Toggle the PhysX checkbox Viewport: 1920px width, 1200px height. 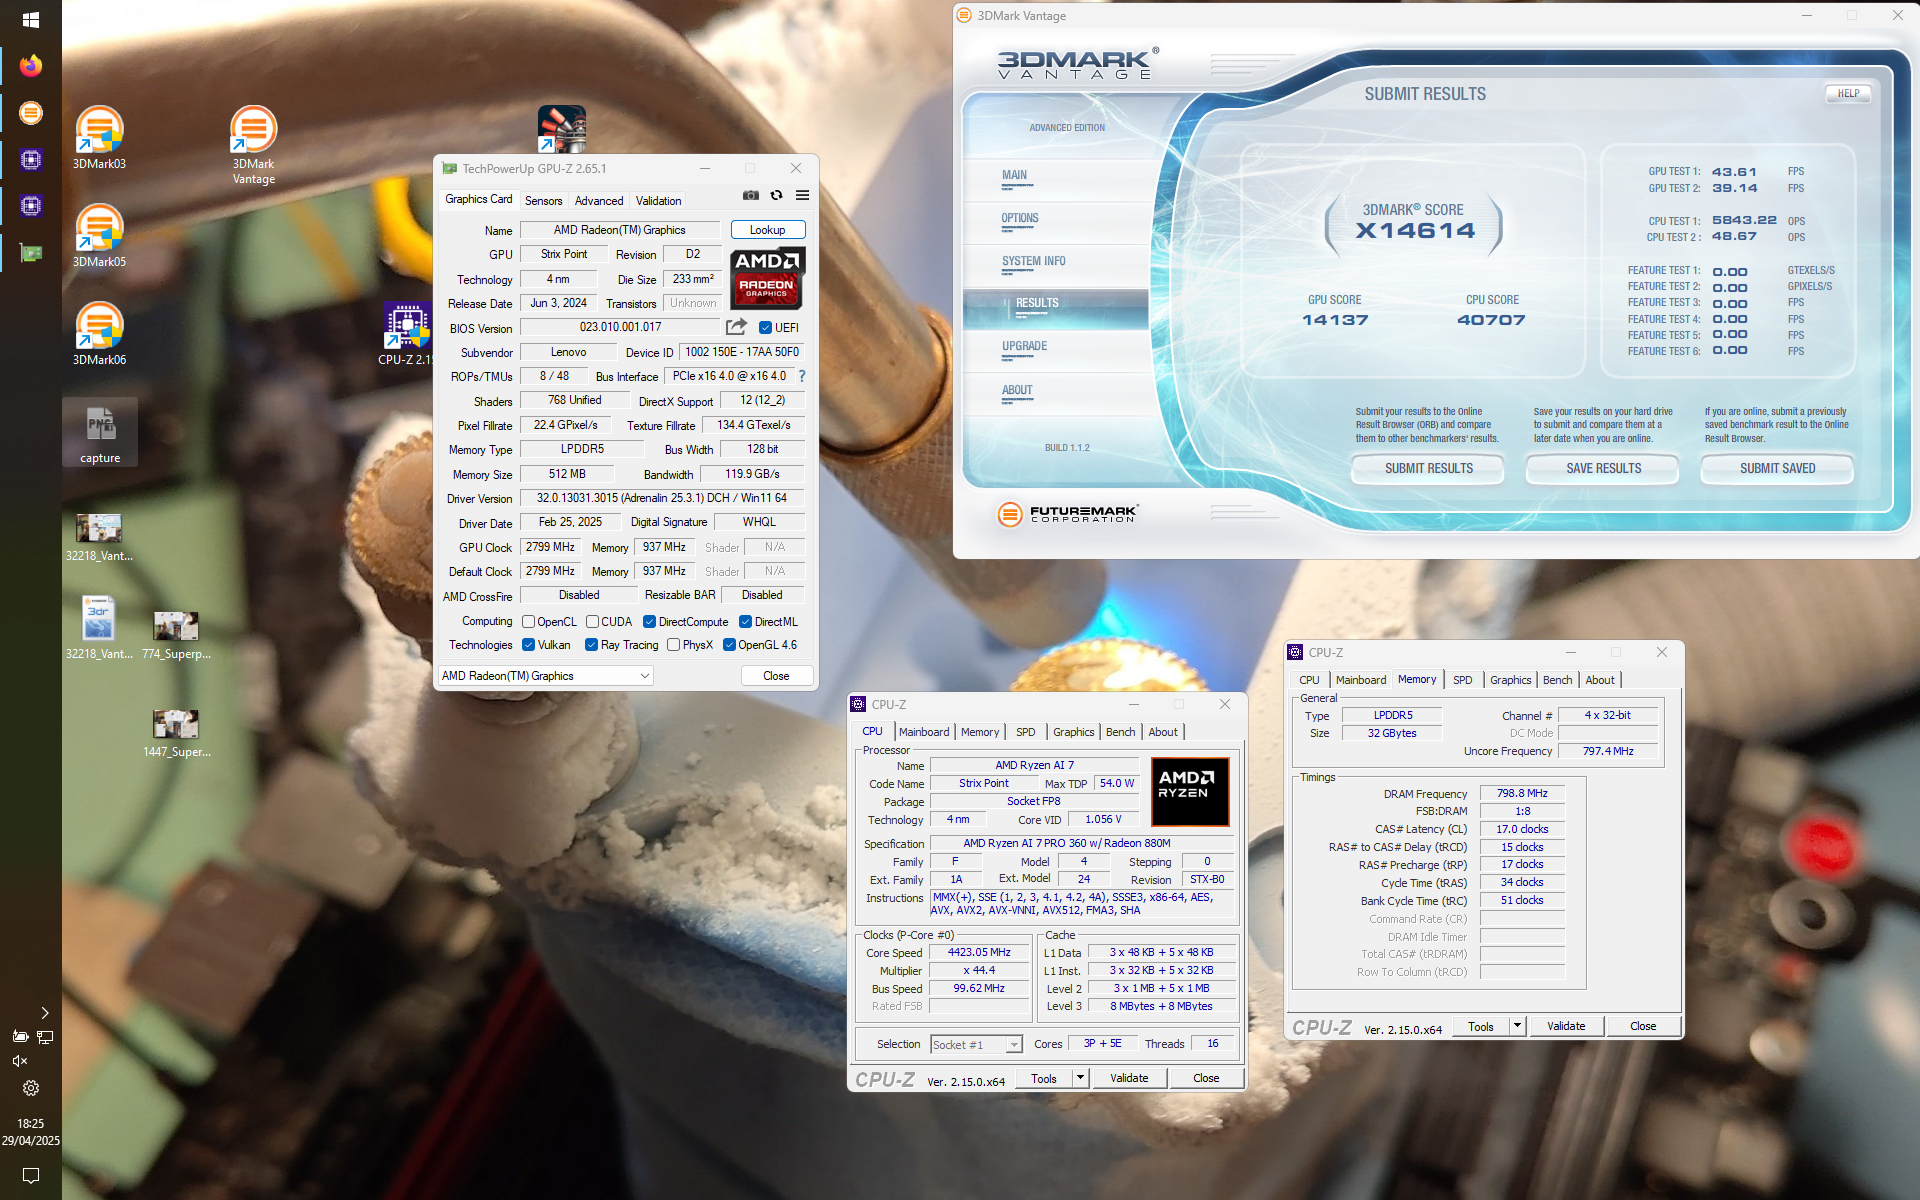(x=673, y=645)
